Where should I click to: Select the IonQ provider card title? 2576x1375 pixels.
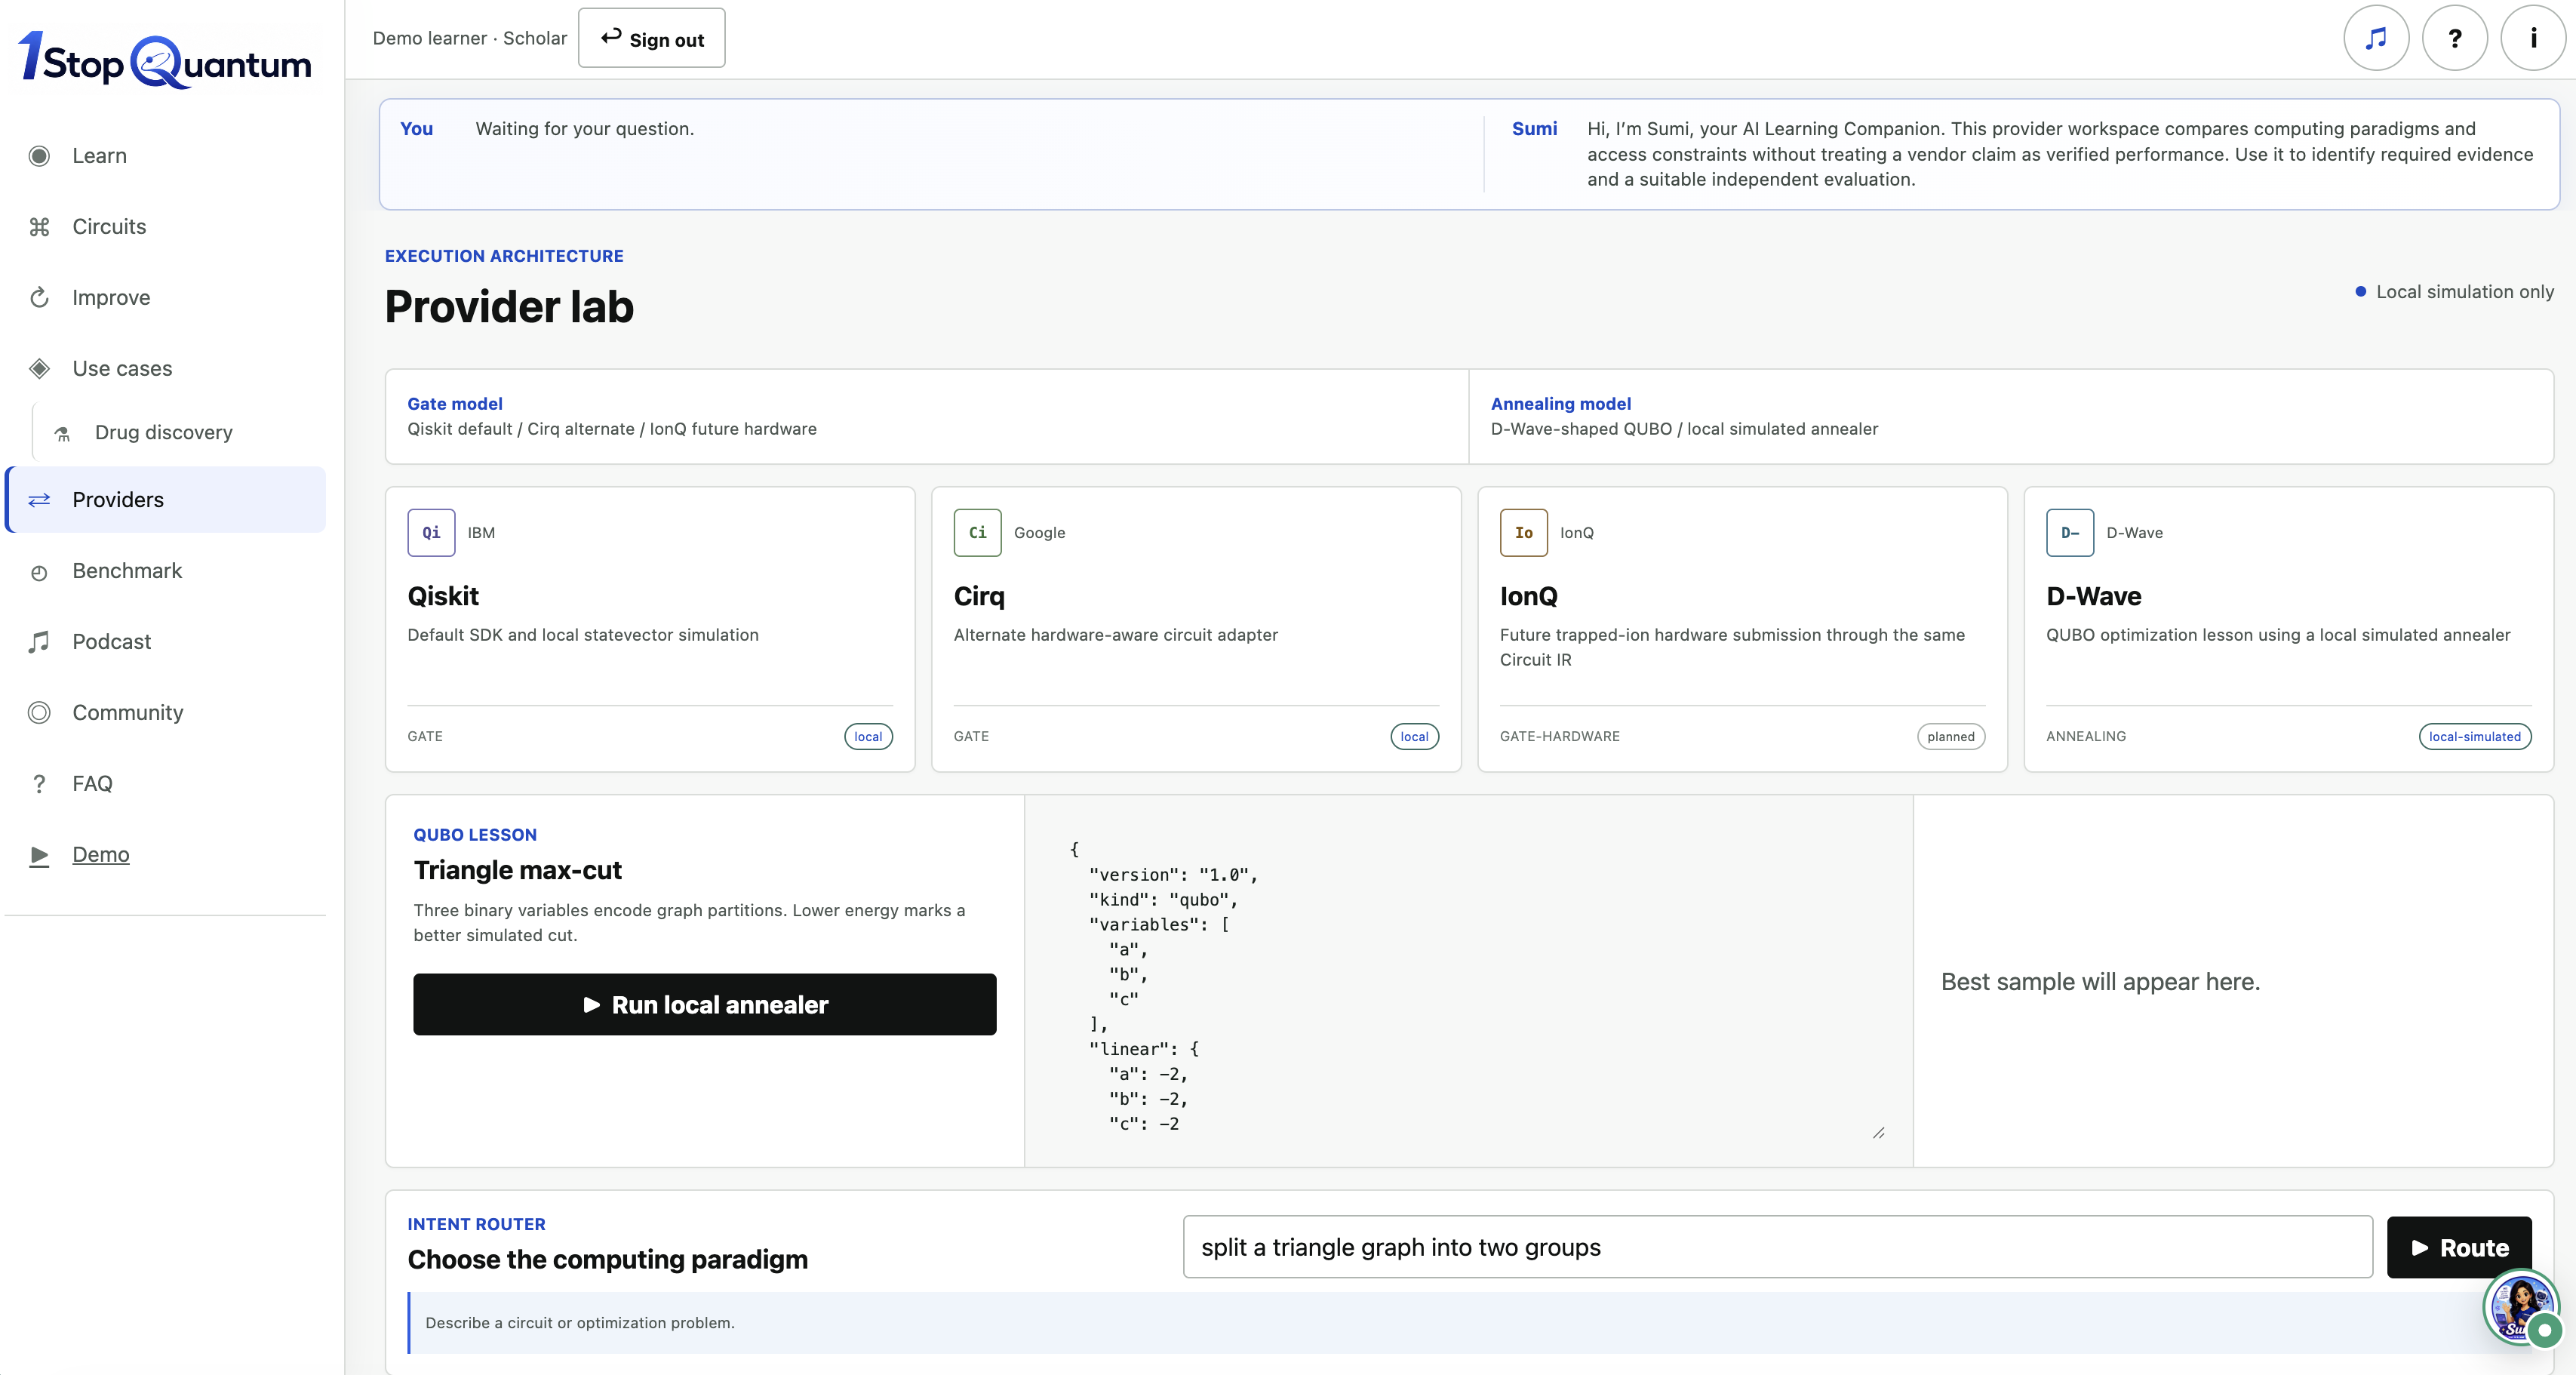[1529, 597]
